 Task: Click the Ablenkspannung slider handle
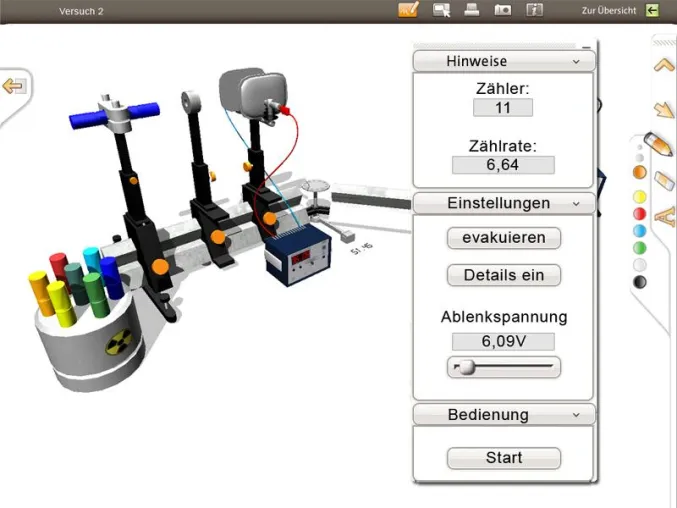click(x=466, y=367)
